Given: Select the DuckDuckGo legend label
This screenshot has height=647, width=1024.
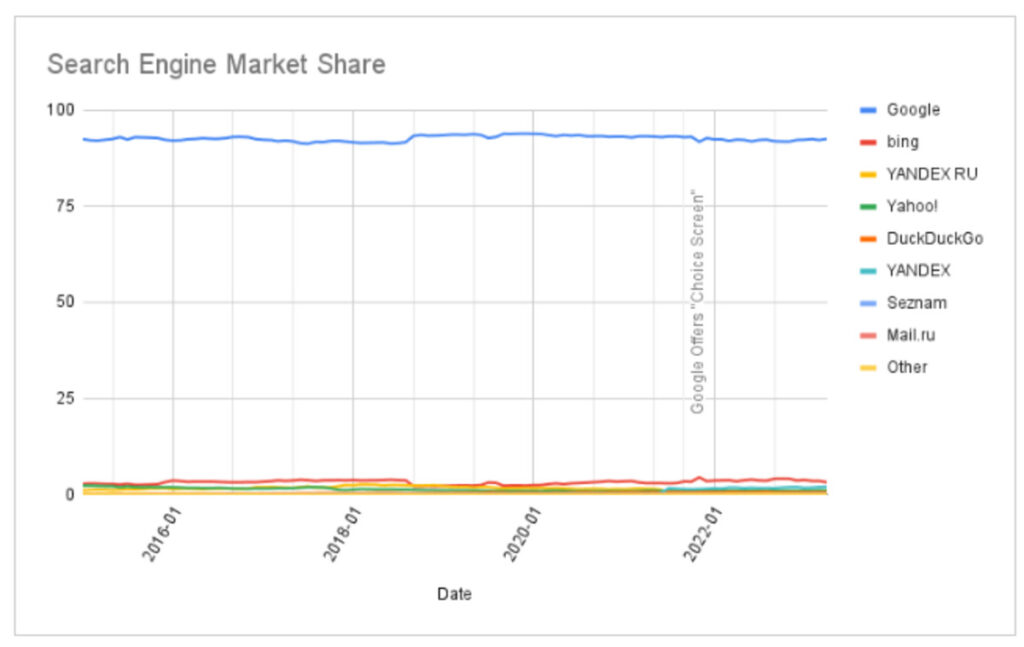Looking at the screenshot, I should (x=934, y=238).
